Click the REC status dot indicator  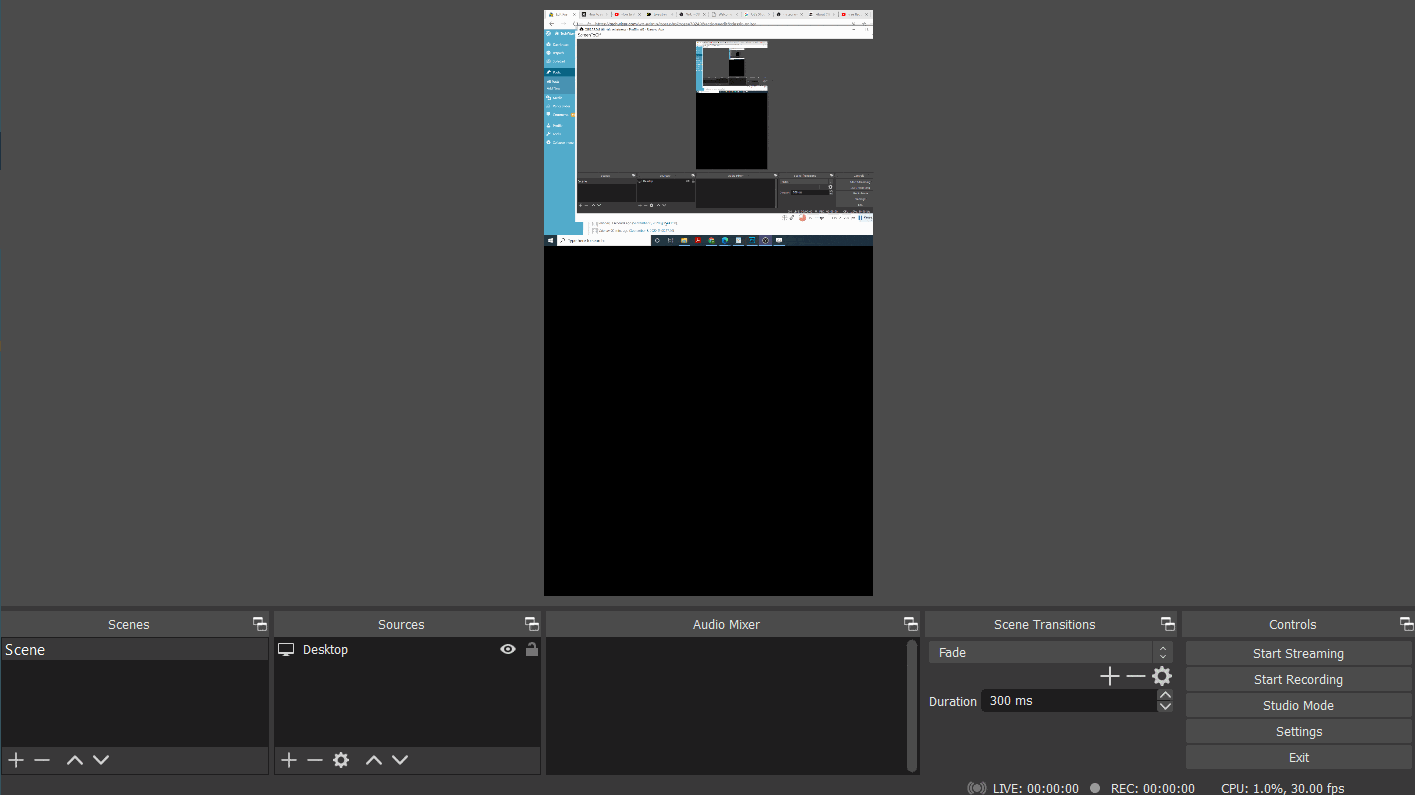1095,788
